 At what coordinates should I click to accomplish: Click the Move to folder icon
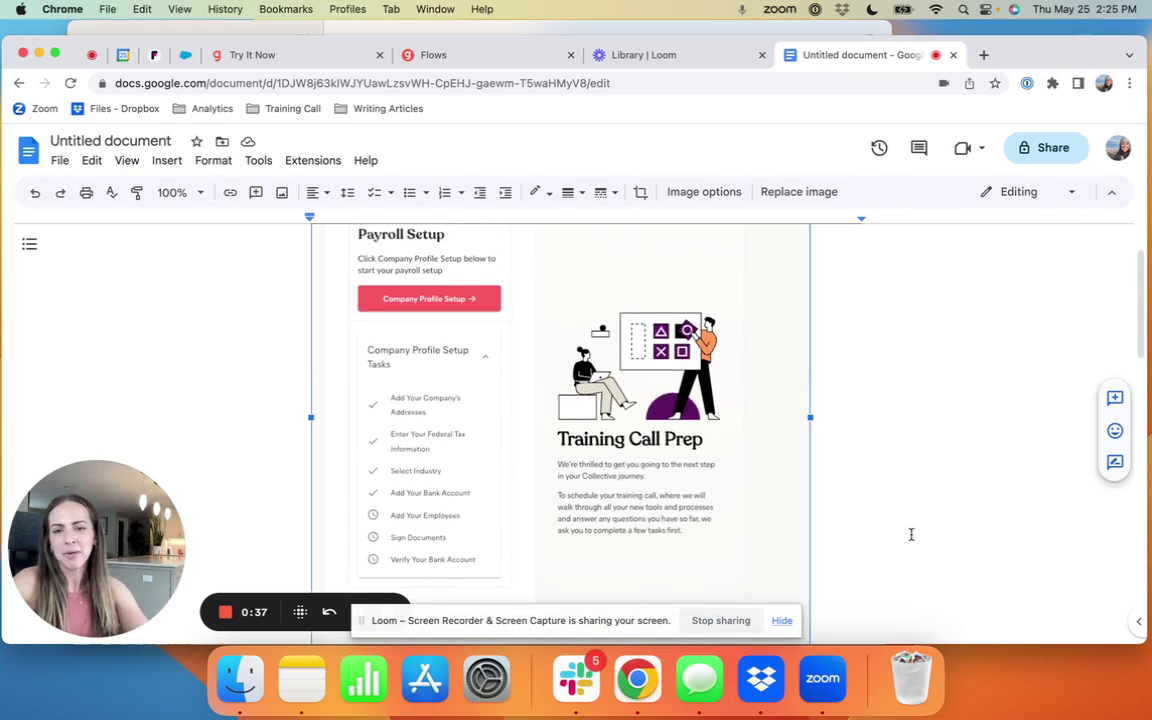pos(222,141)
